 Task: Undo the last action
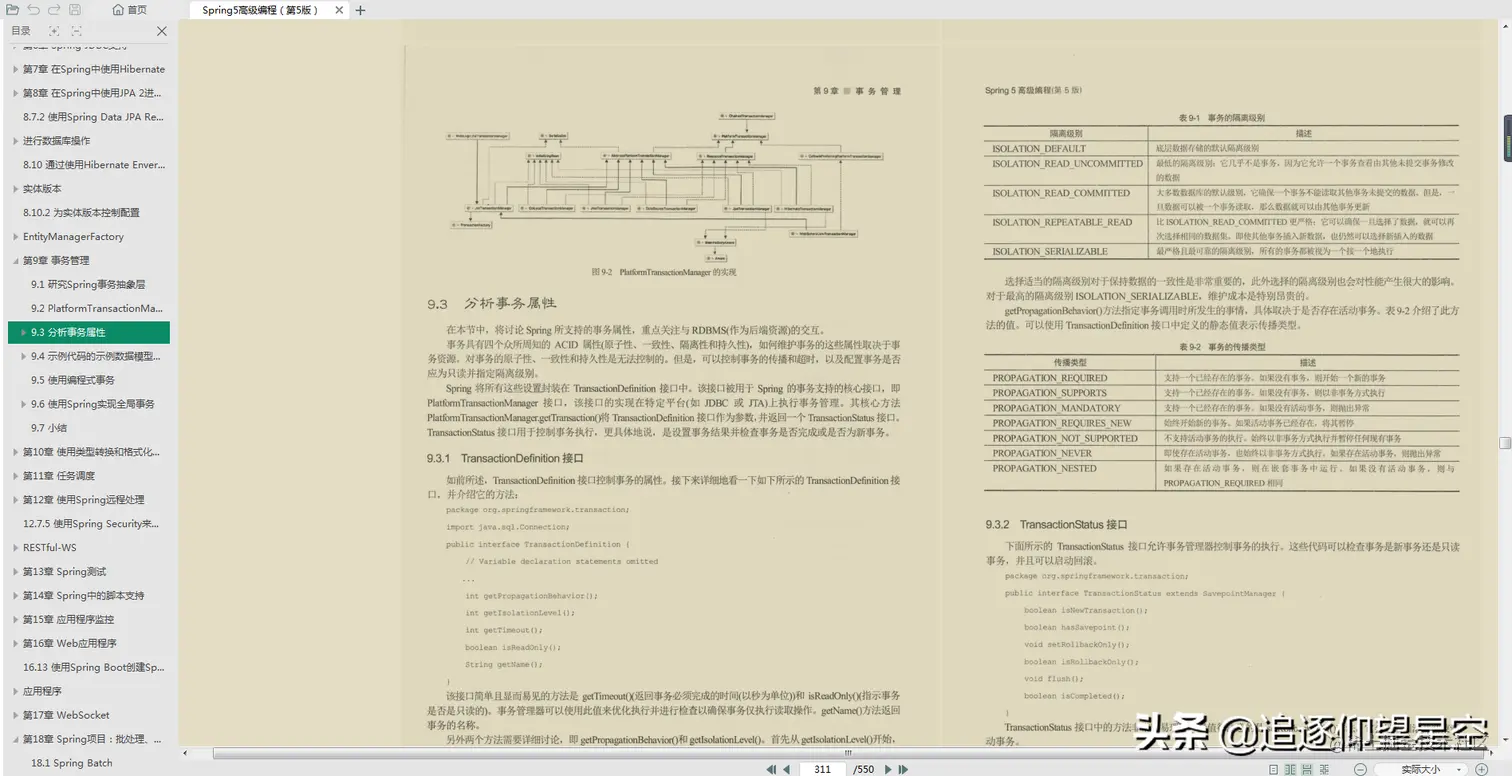(x=33, y=10)
